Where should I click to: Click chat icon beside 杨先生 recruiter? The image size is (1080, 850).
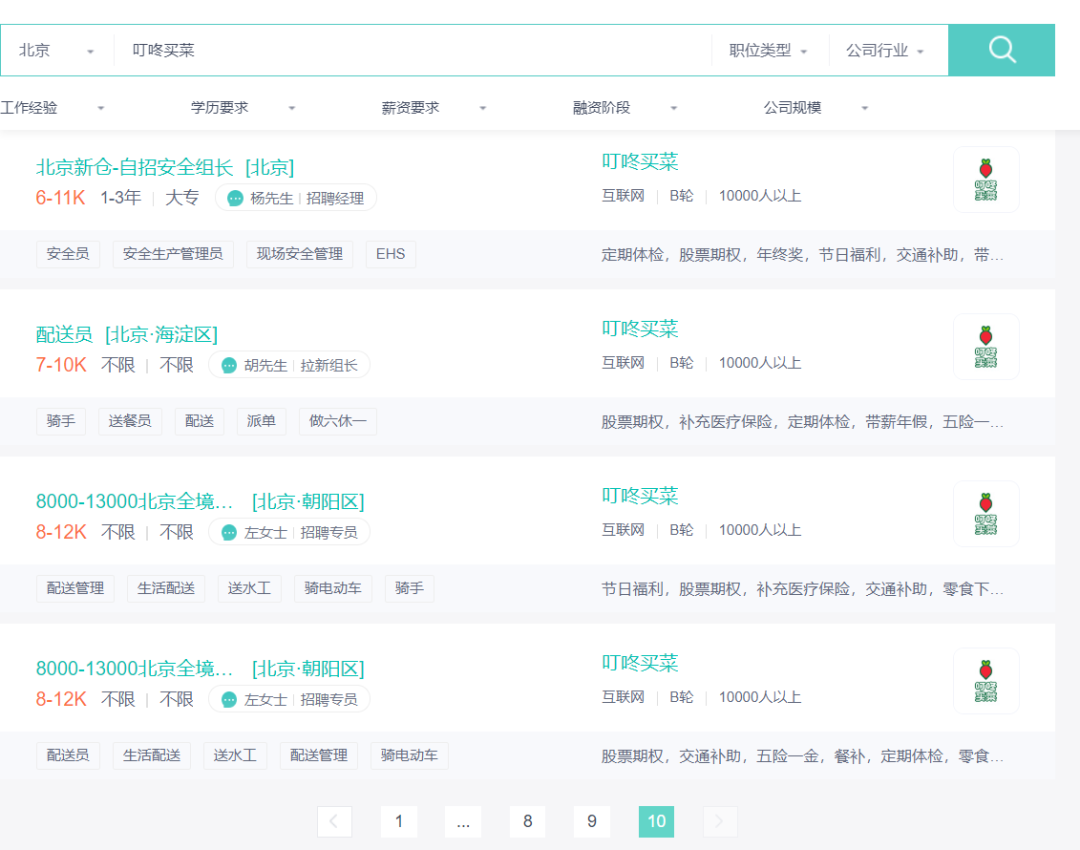[x=235, y=198]
